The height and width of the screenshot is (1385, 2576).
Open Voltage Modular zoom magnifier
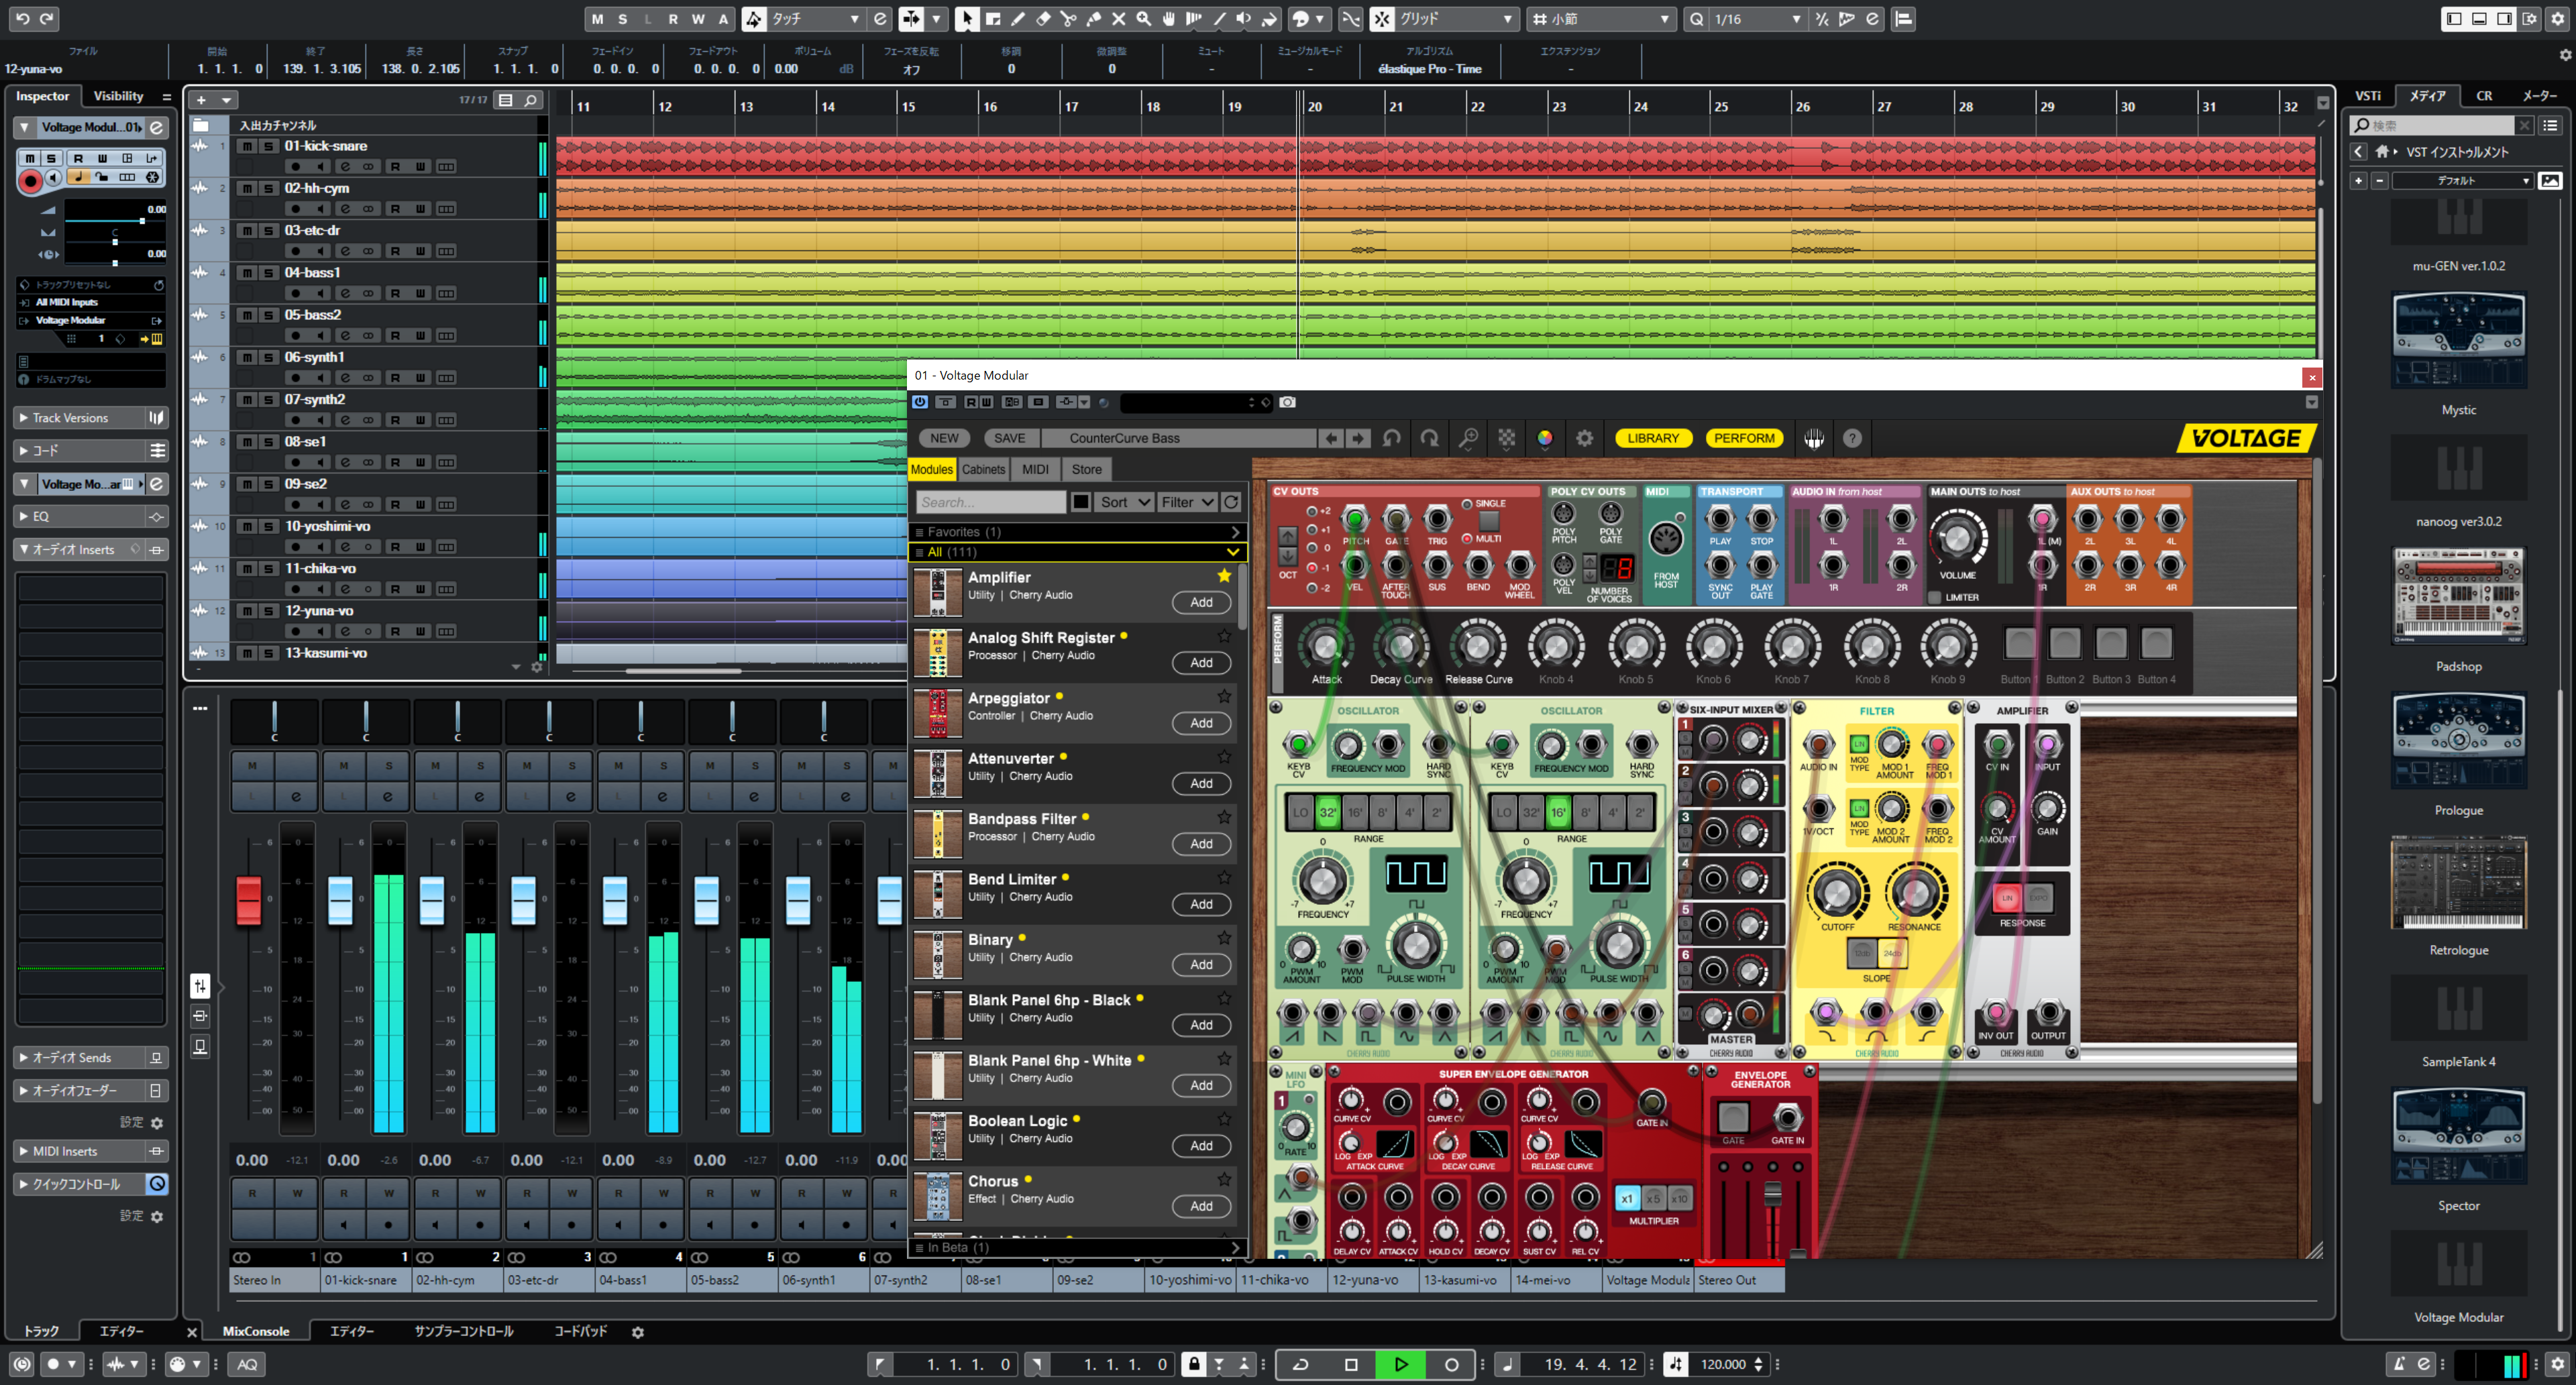point(1468,438)
